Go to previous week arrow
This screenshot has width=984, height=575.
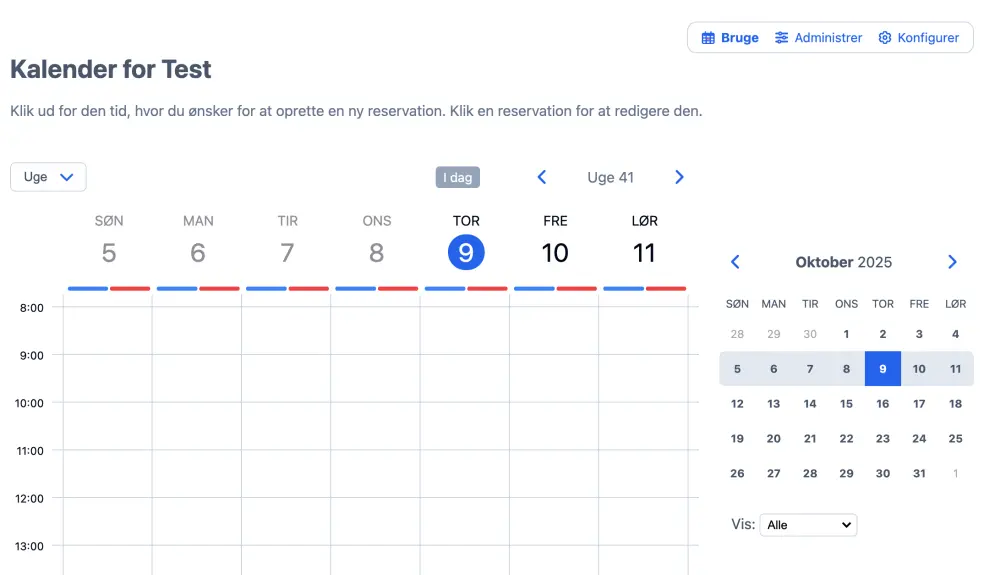click(542, 177)
